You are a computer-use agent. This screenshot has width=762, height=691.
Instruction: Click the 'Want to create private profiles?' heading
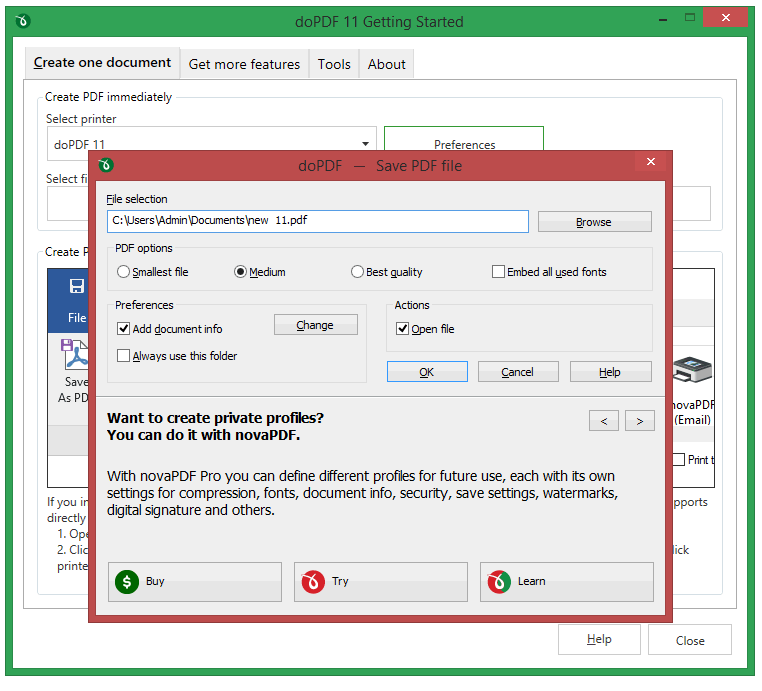(x=215, y=418)
